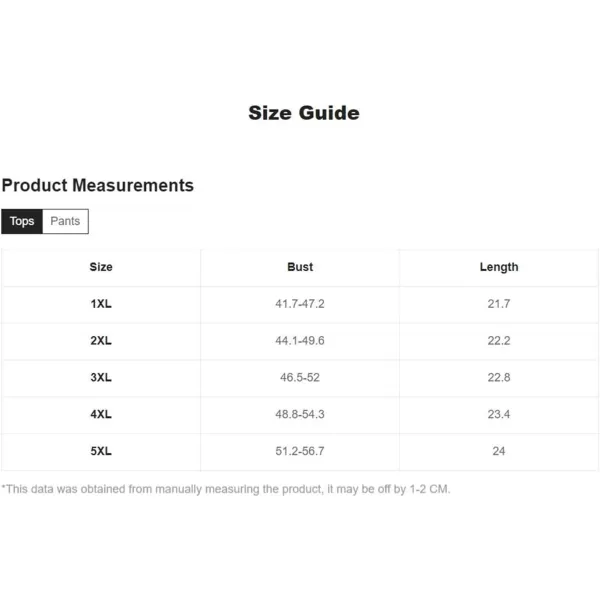Select the 3XL size row label

click(101, 377)
